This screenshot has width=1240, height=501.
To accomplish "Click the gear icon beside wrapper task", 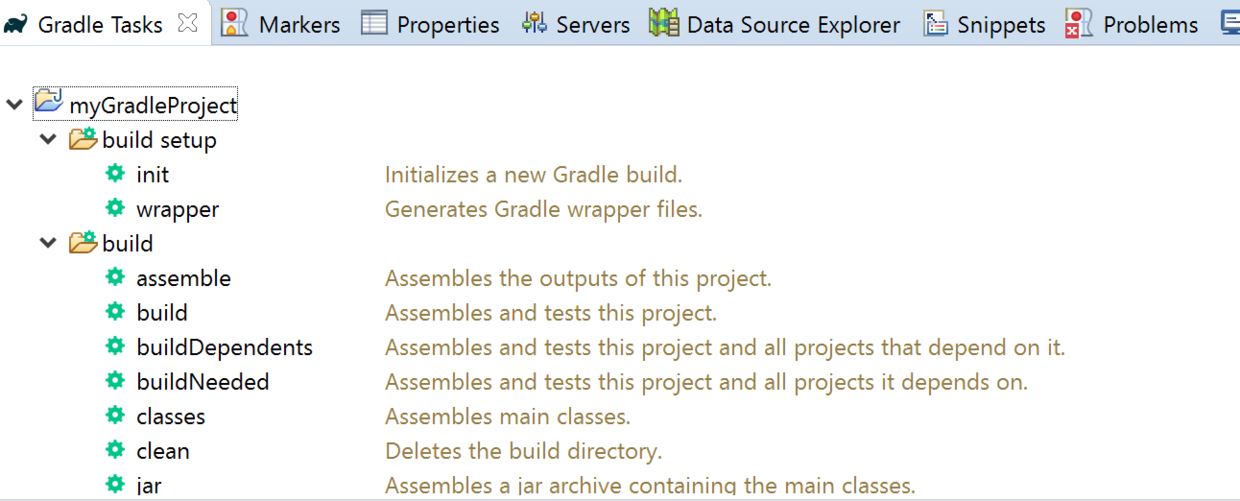I will (115, 209).
